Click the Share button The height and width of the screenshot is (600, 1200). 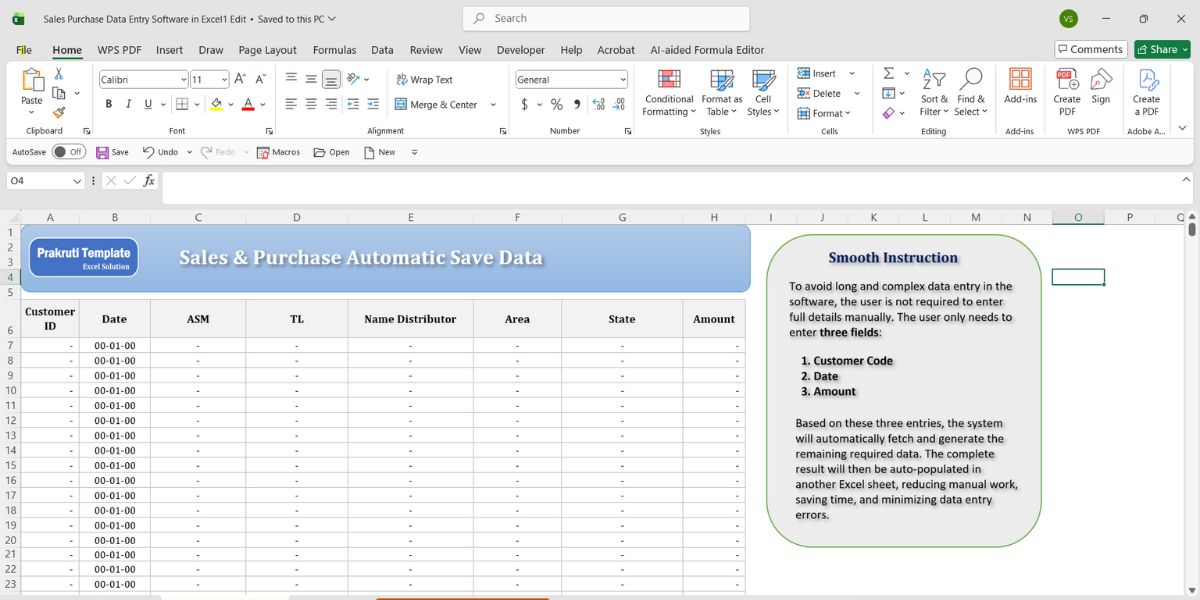(1161, 49)
